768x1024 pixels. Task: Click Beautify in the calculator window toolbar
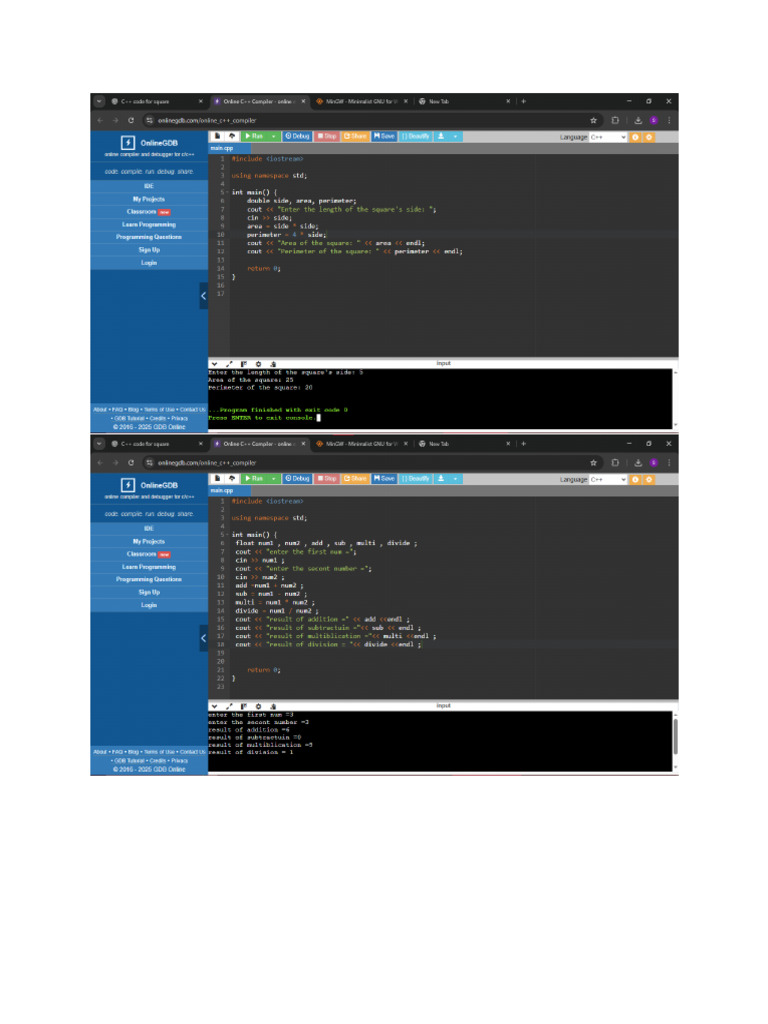[415, 479]
